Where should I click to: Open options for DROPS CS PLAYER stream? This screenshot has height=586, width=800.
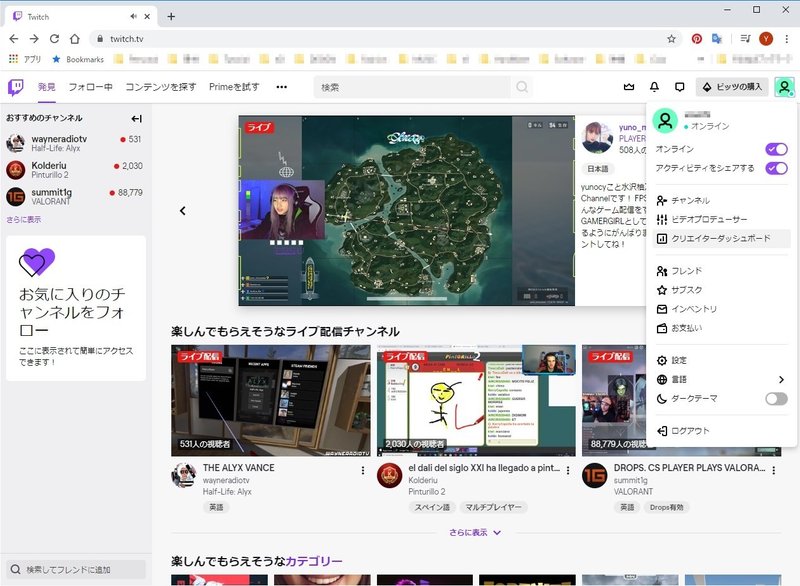coord(774,470)
